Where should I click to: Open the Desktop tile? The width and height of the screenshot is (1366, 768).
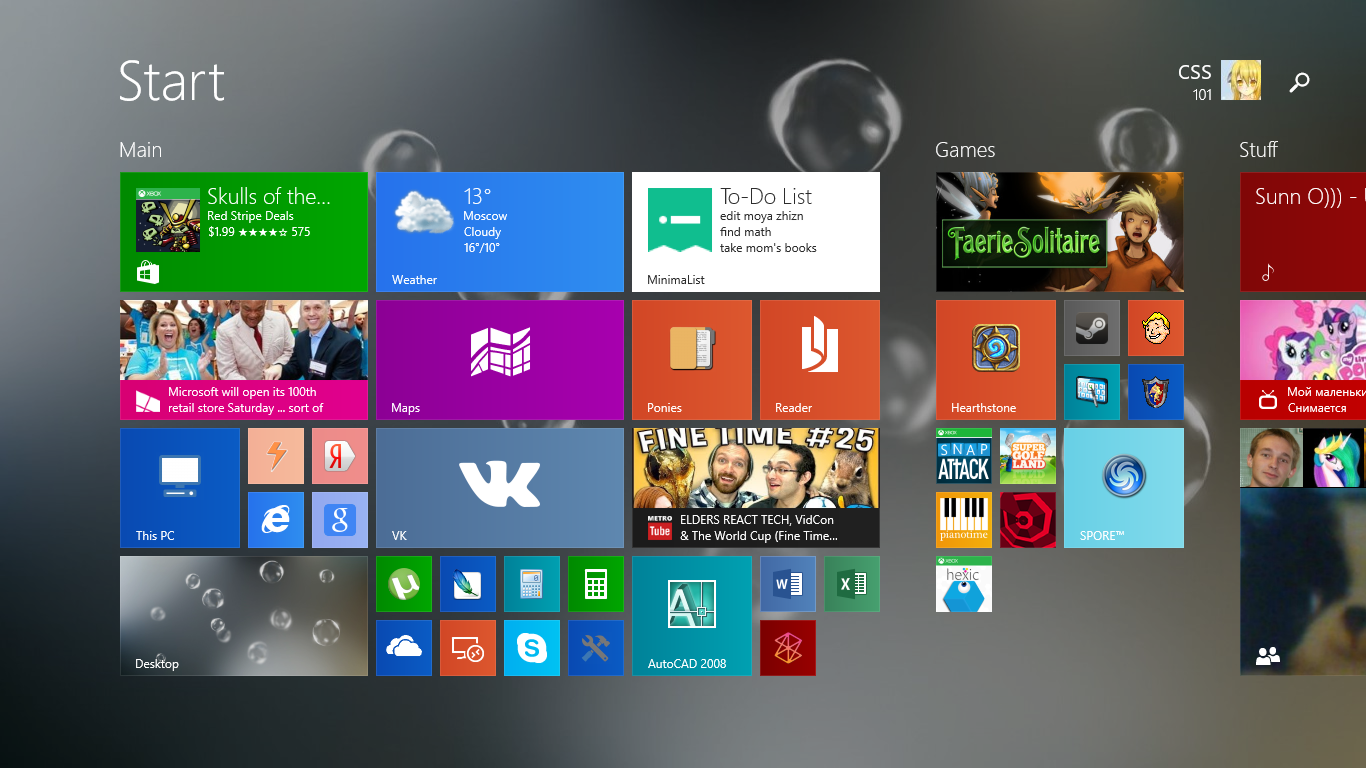[243, 616]
